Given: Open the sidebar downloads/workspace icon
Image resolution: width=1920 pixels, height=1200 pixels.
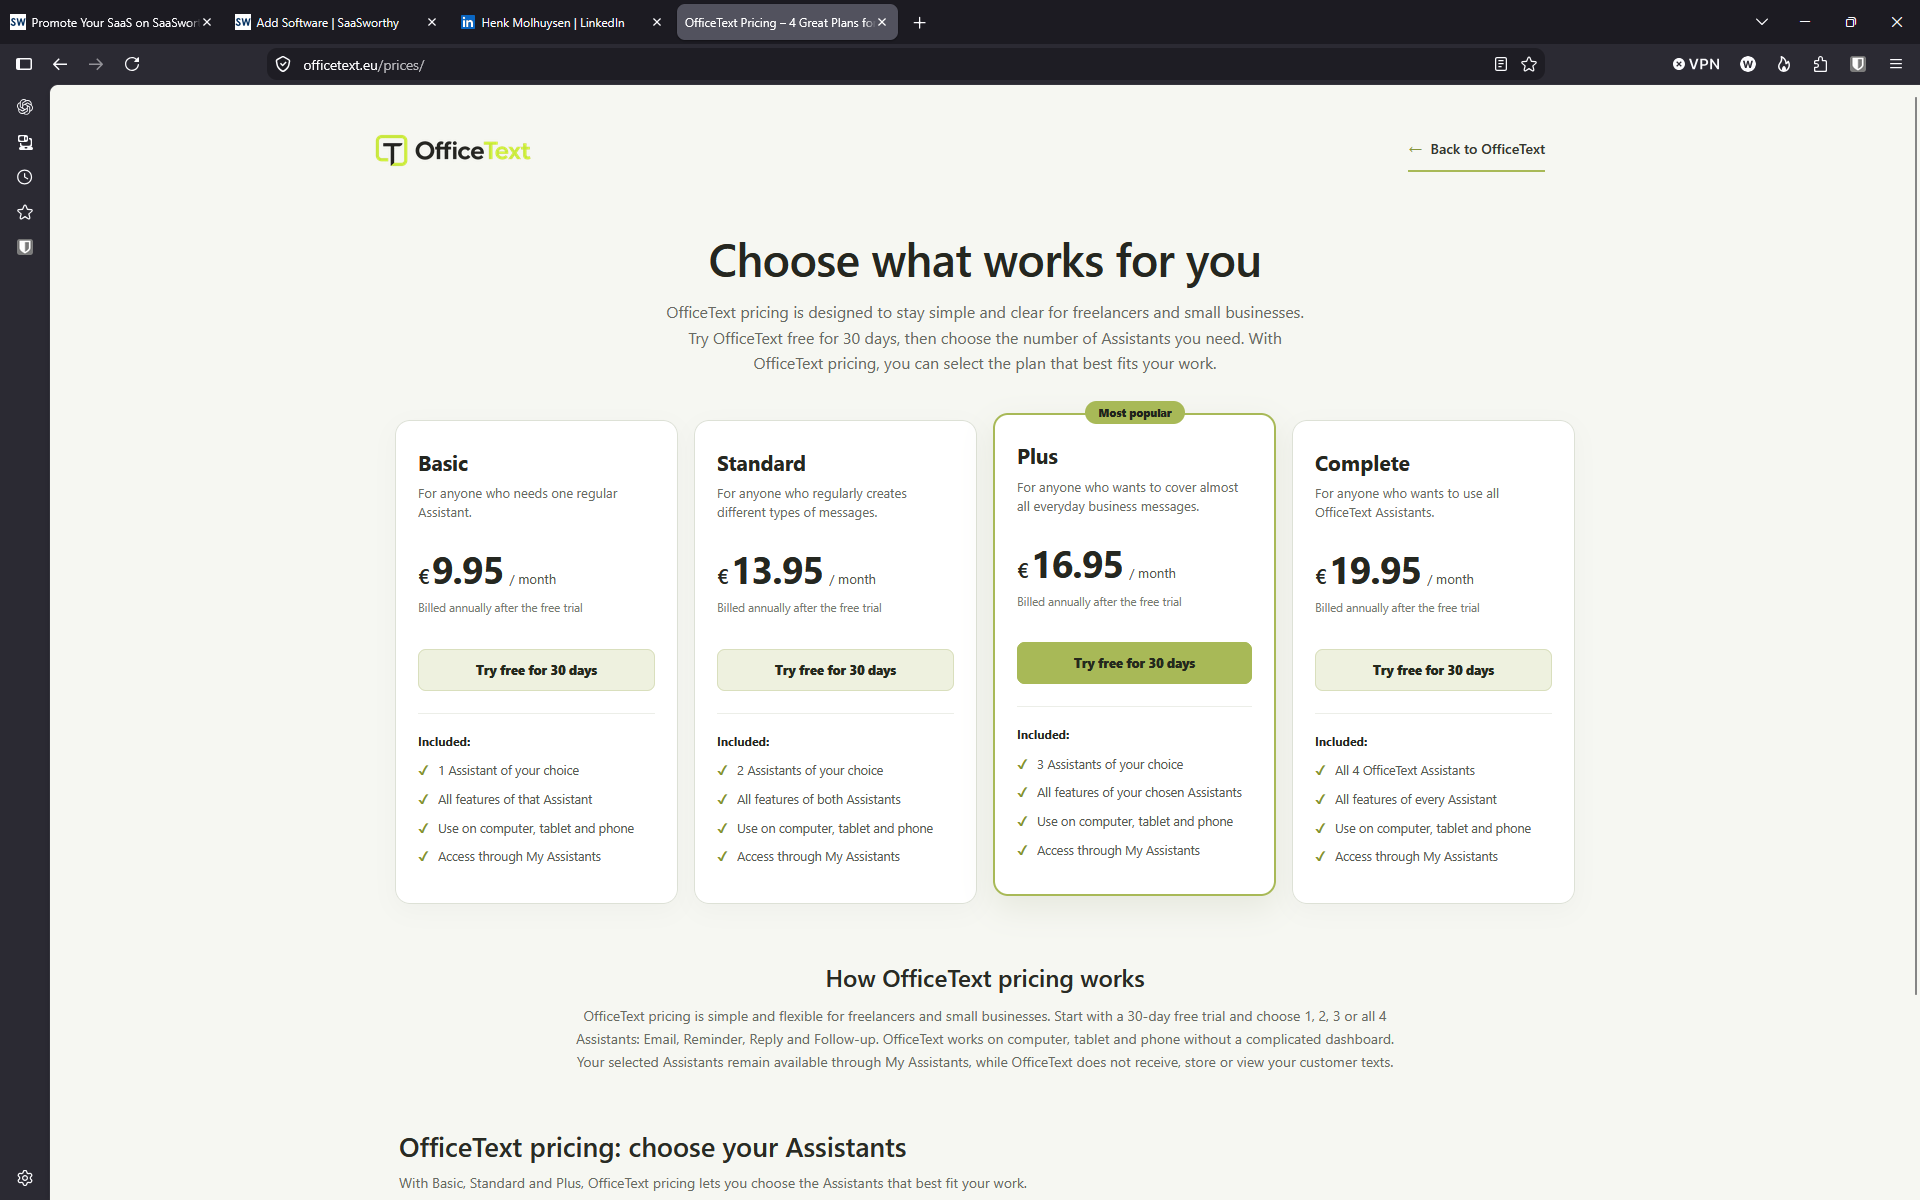Looking at the screenshot, I should [x=25, y=142].
